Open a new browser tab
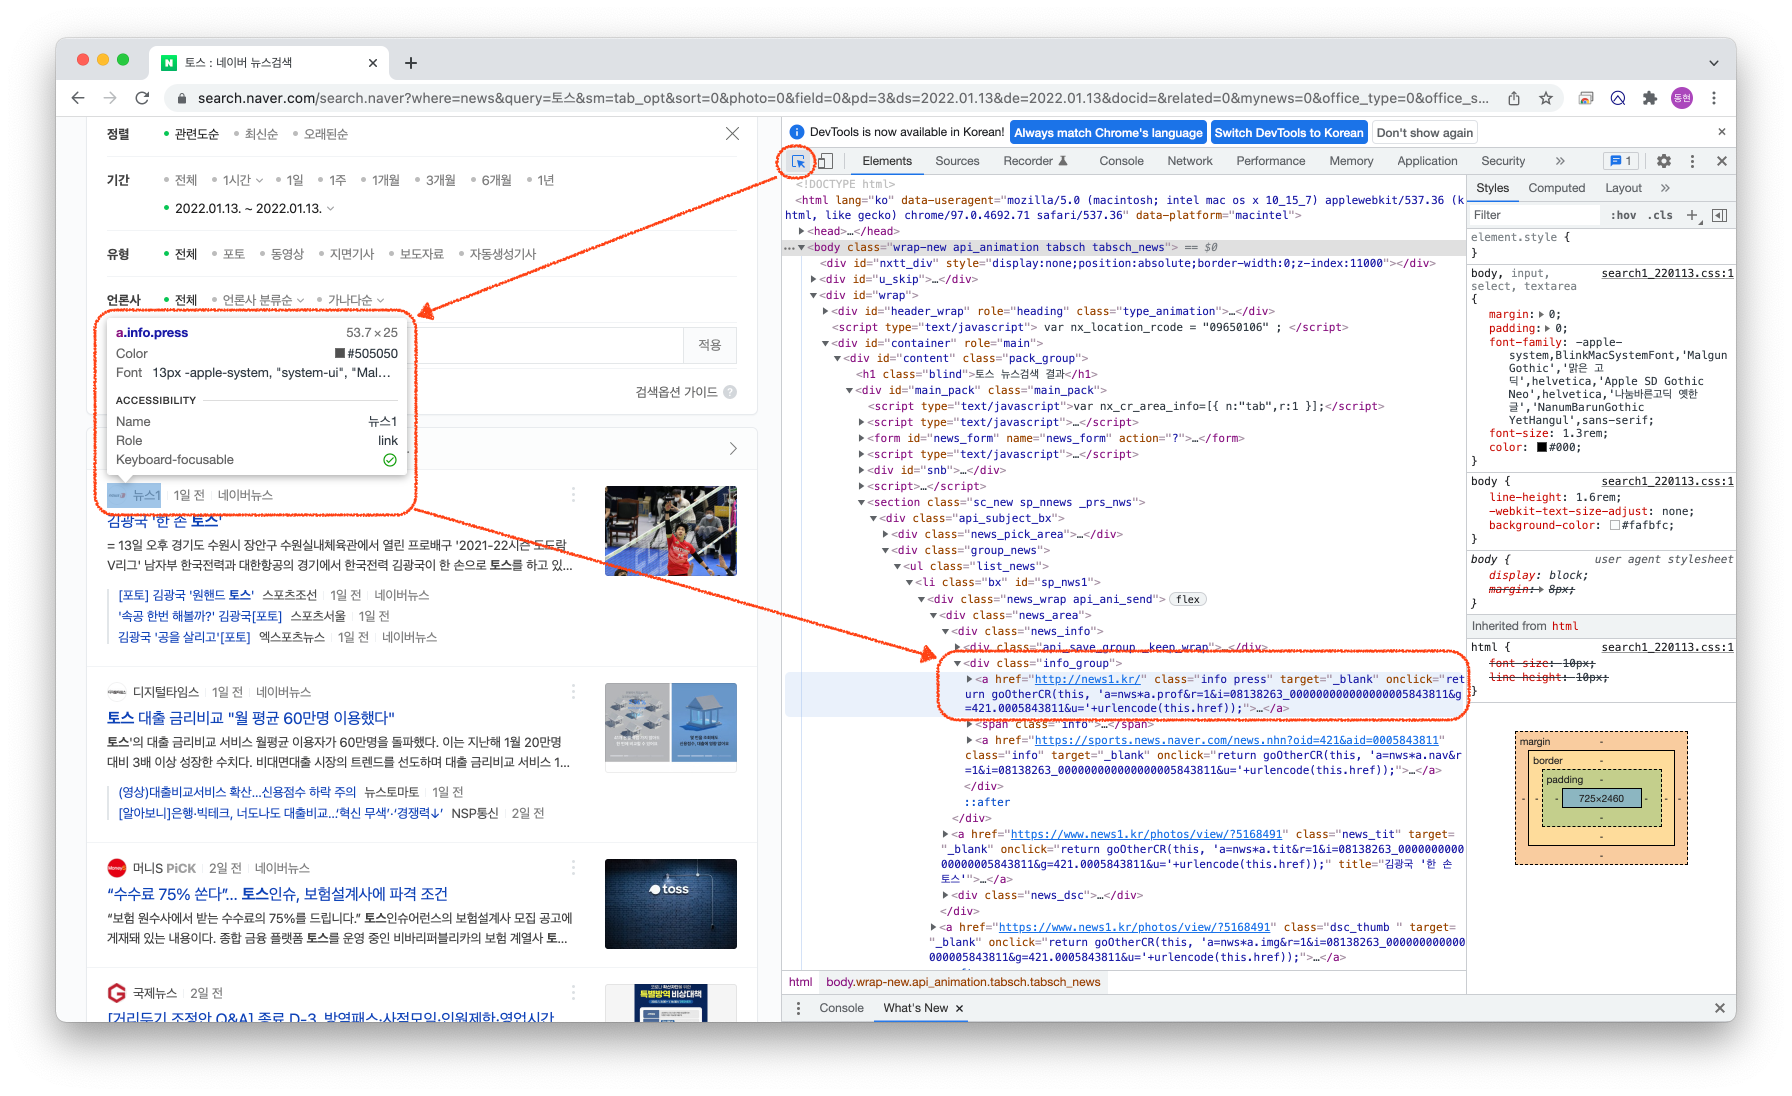The width and height of the screenshot is (1792, 1096). [410, 63]
